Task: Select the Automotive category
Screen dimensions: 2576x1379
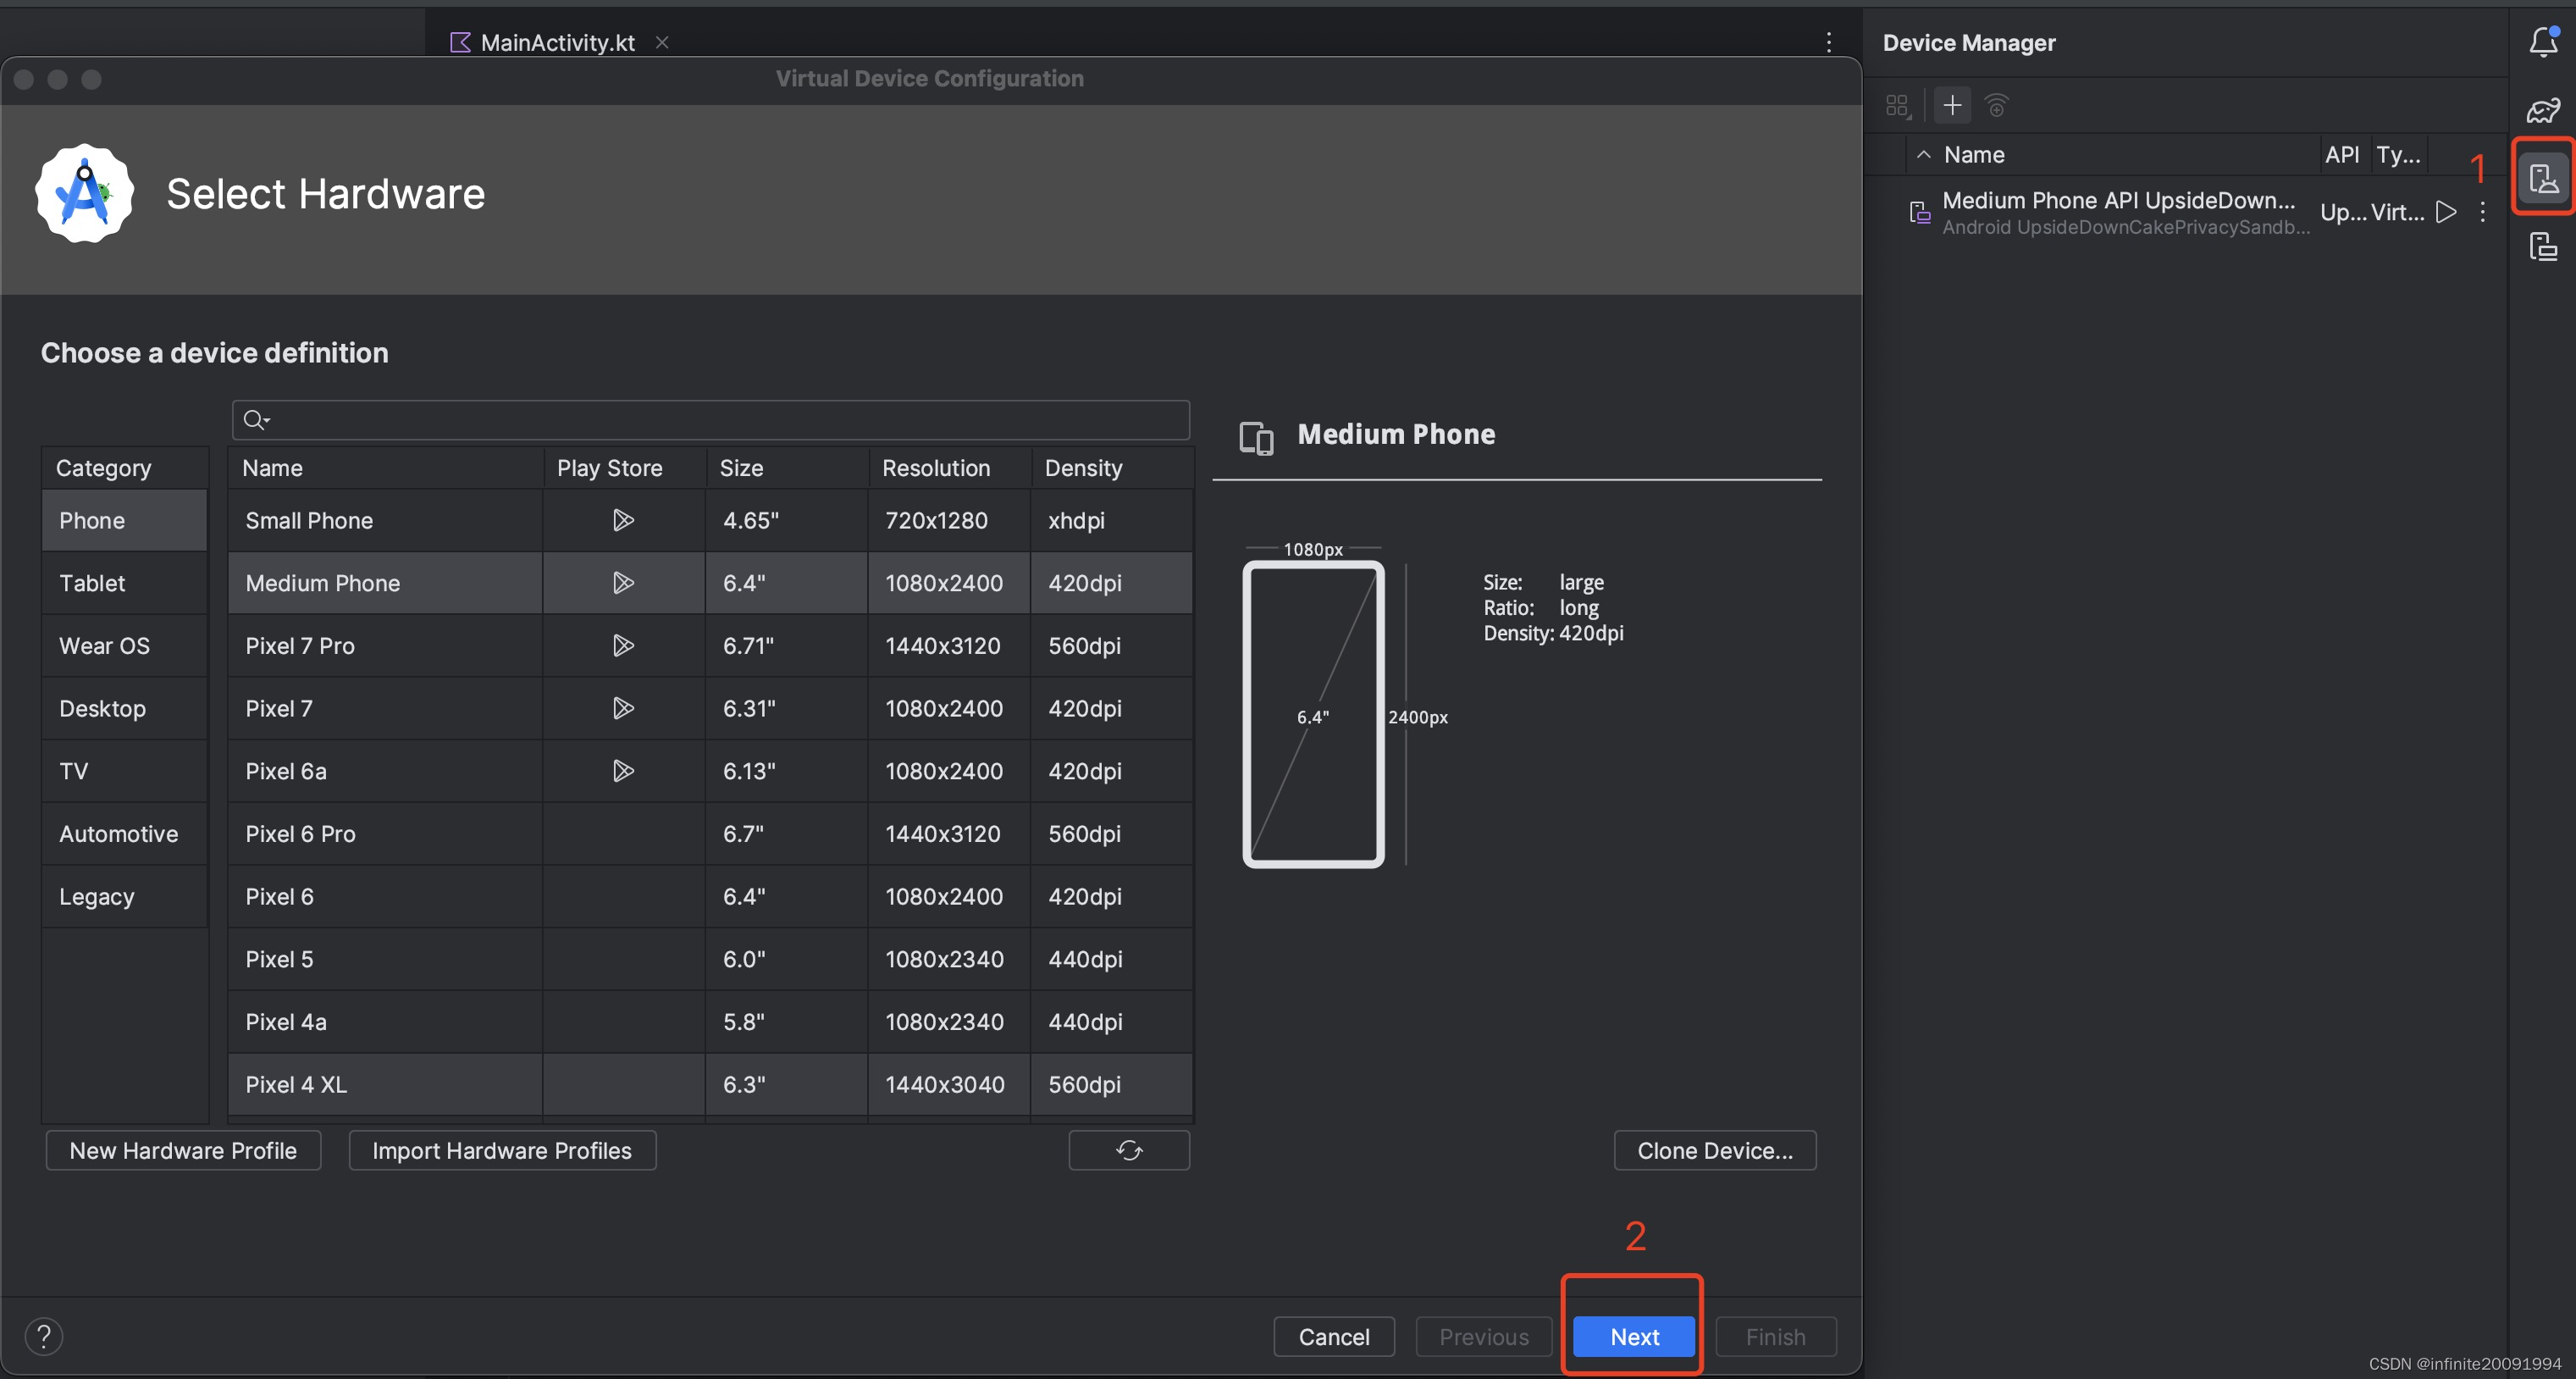Action: [x=124, y=834]
